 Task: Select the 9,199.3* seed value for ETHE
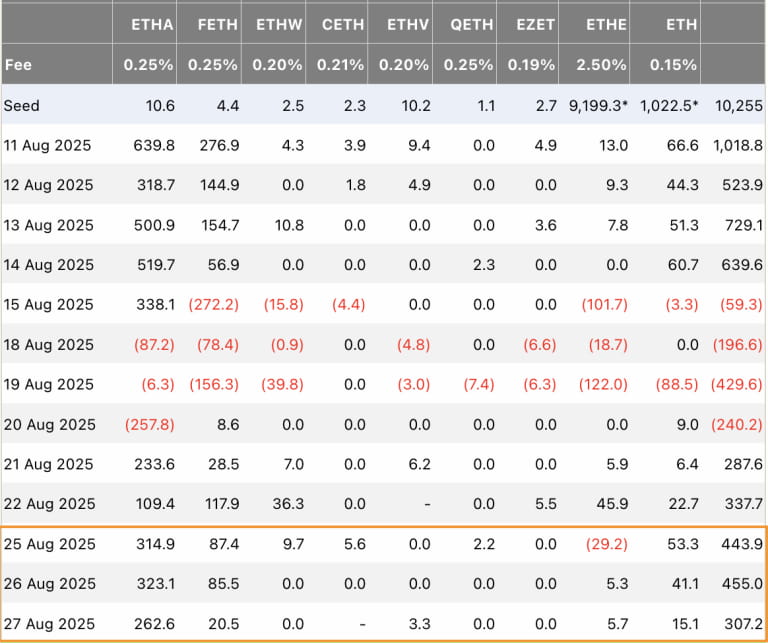pyautogui.click(x=599, y=106)
